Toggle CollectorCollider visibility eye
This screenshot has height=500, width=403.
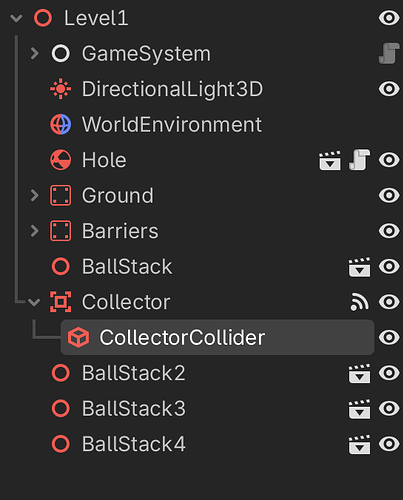click(389, 337)
